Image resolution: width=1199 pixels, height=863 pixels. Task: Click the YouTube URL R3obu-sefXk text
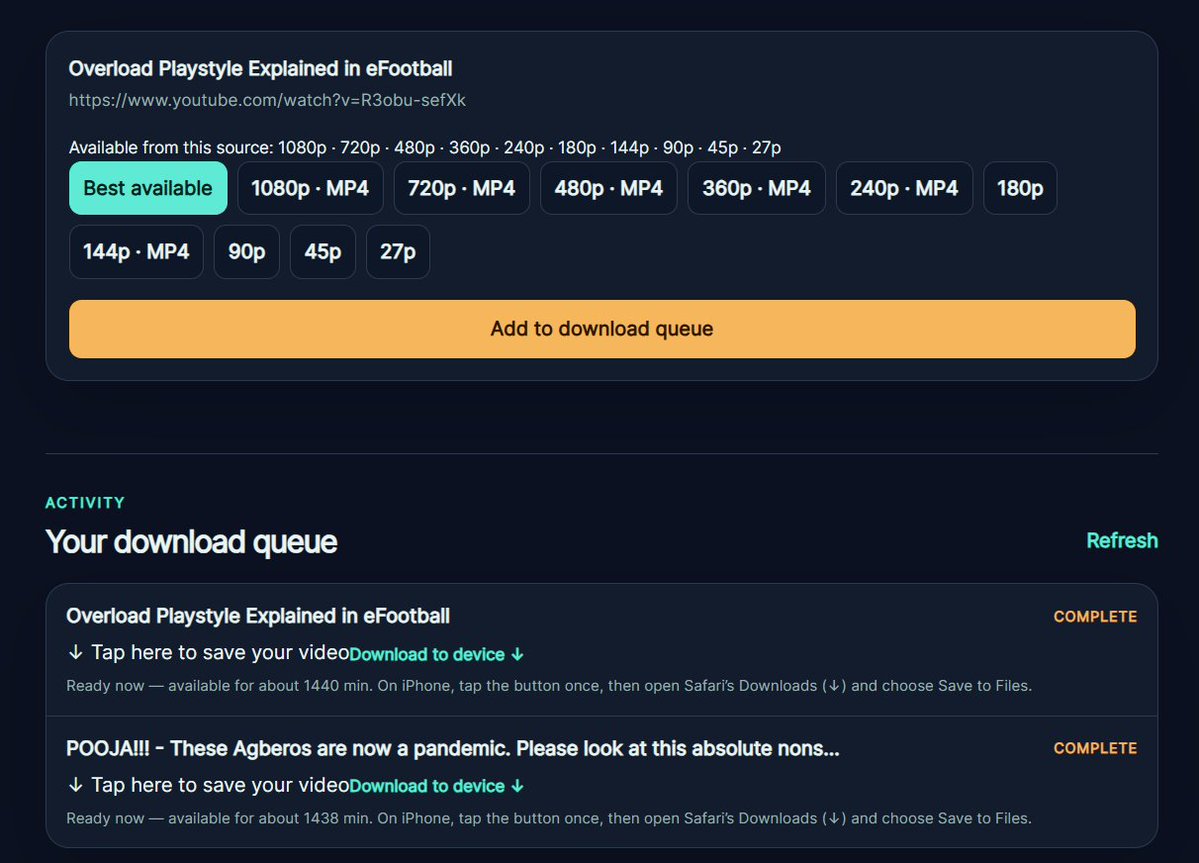(267, 100)
